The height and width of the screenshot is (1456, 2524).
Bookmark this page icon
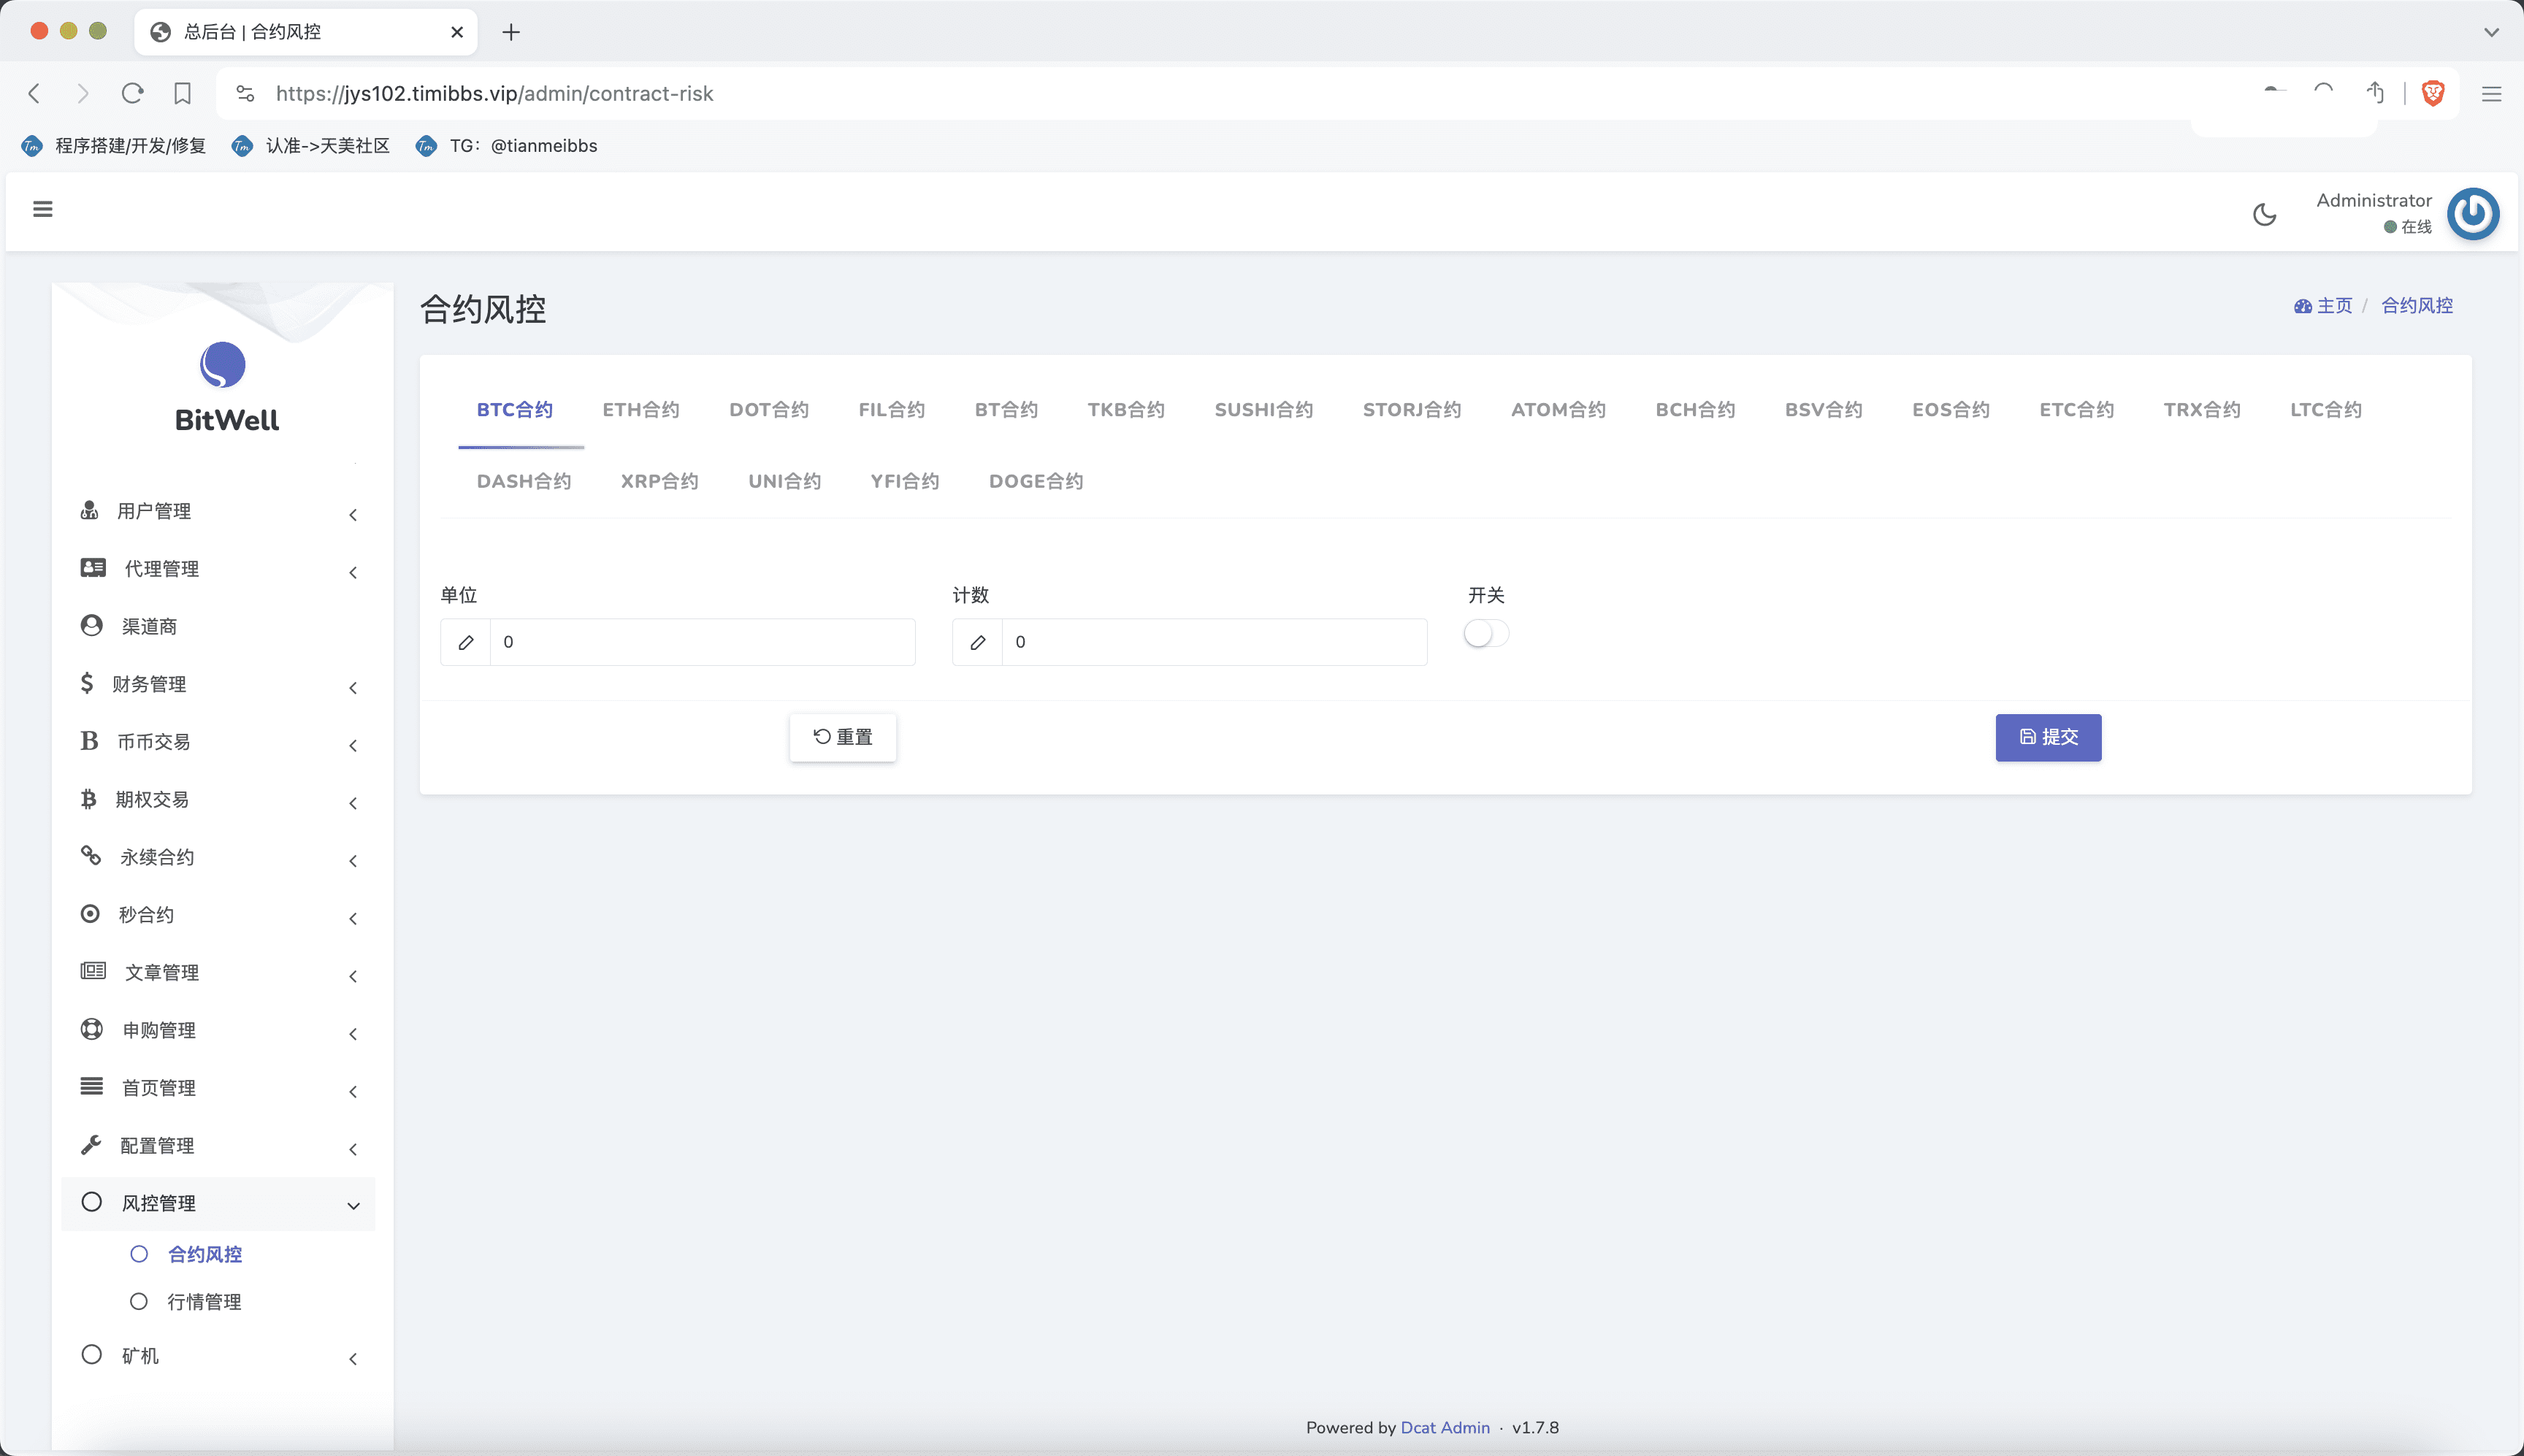pos(182,93)
